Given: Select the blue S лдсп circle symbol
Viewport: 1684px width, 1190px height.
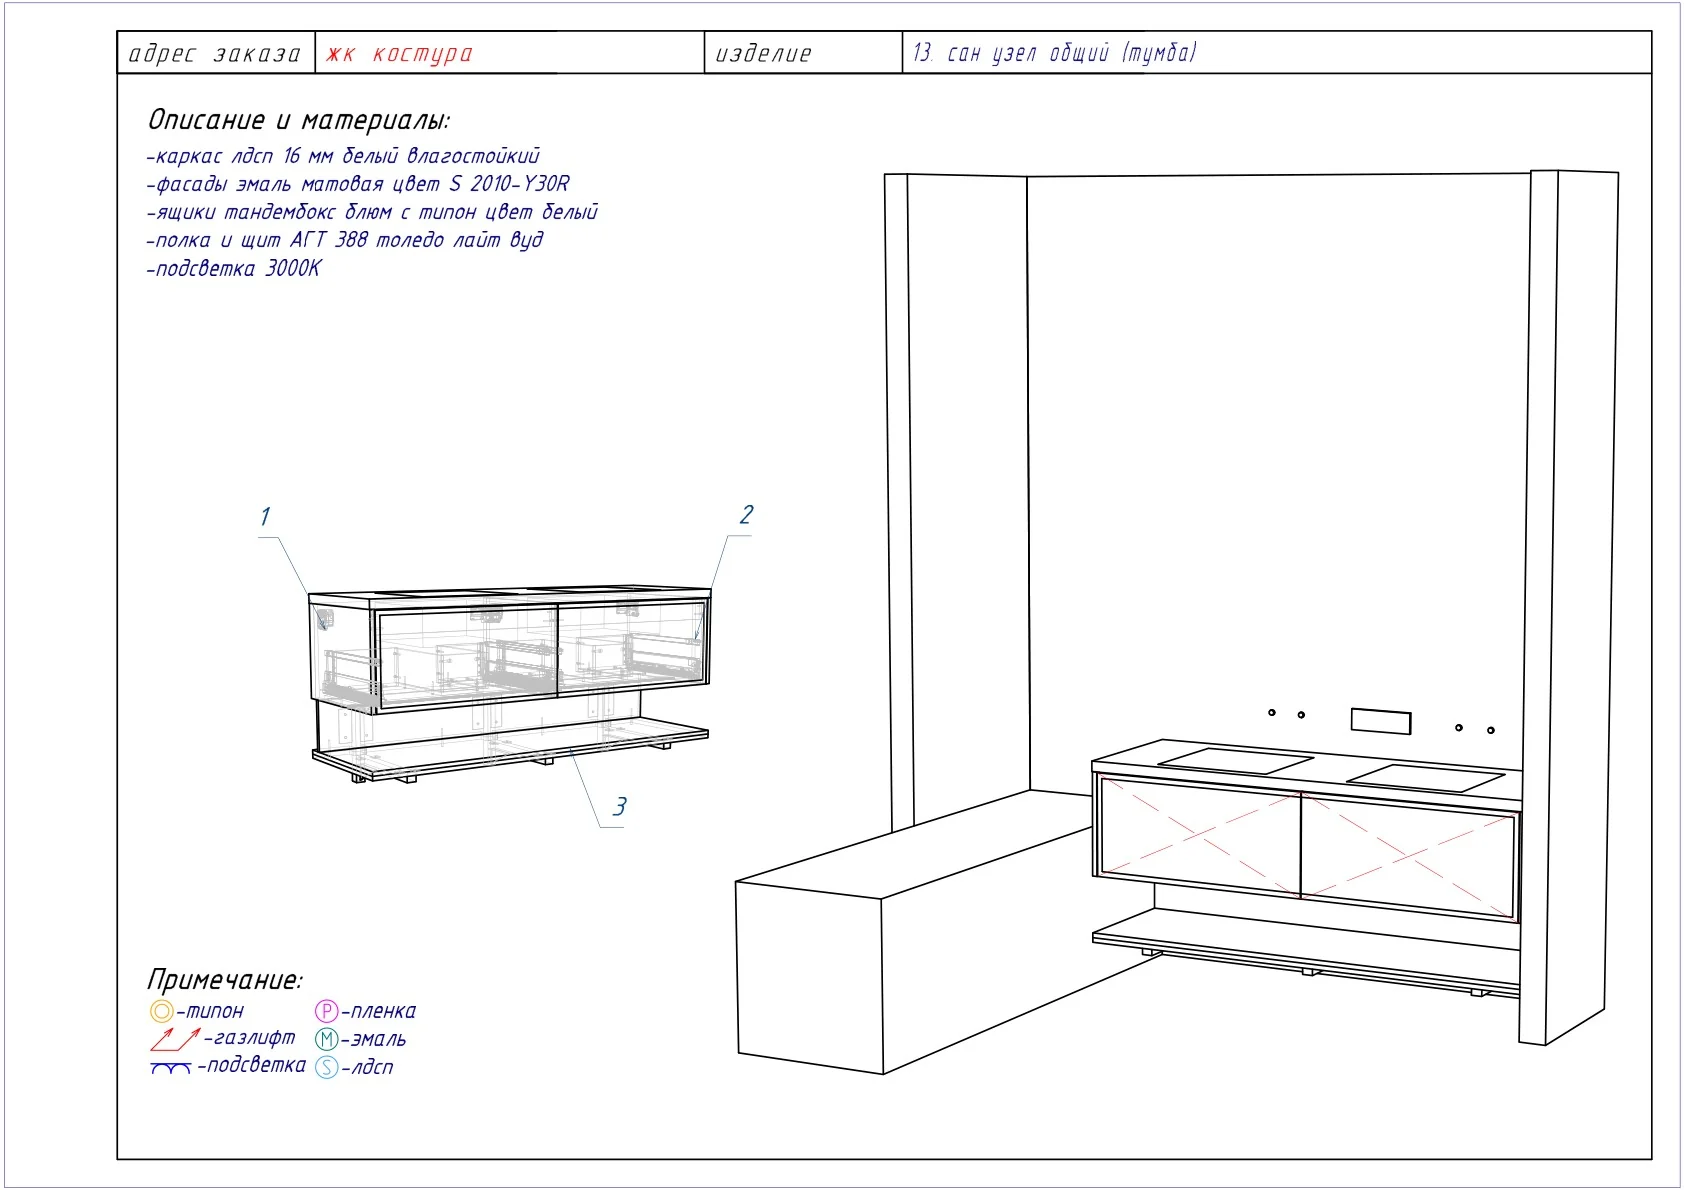Looking at the screenshot, I should (327, 1067).
